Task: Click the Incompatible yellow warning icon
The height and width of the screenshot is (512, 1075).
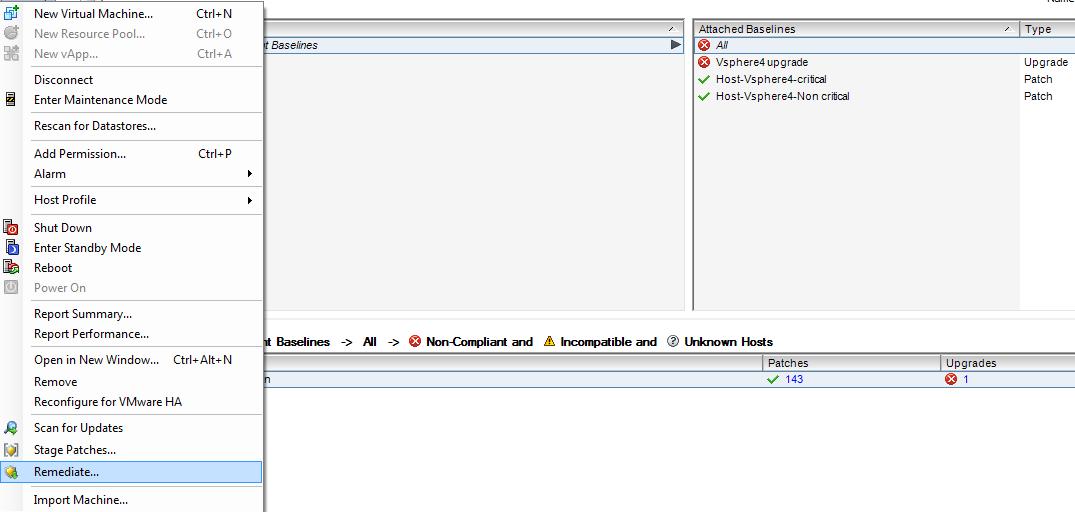Action: [x=549, y=341]
